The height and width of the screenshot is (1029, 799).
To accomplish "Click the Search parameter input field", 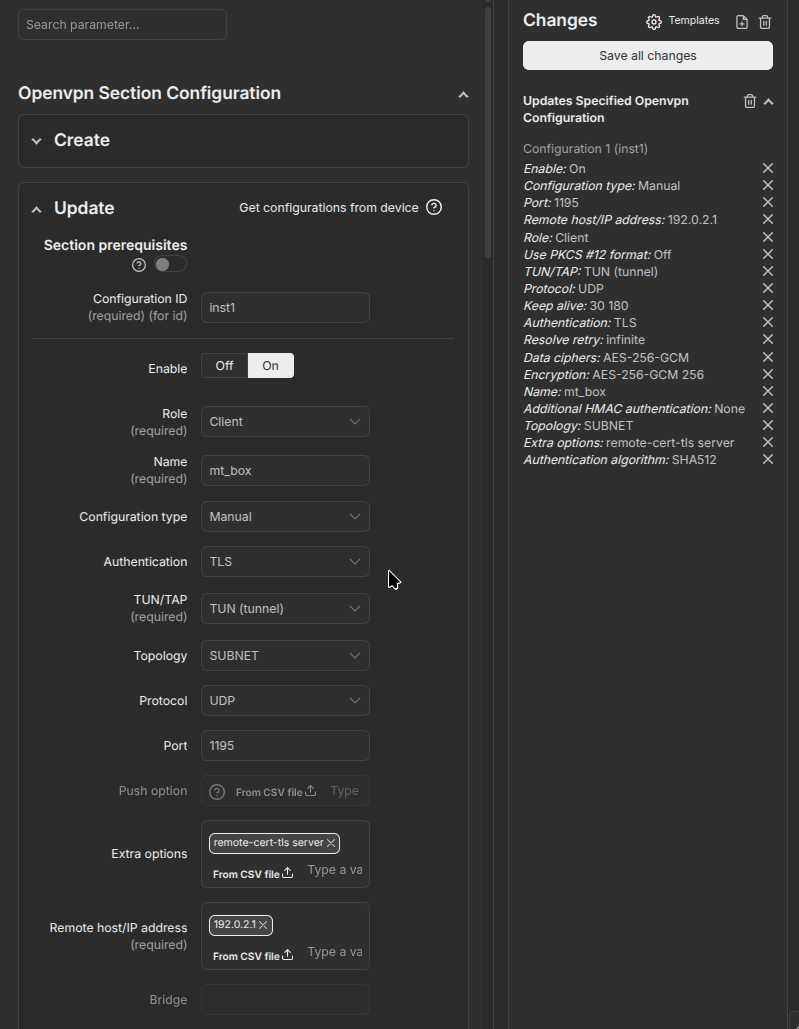I will coord(122,25).
